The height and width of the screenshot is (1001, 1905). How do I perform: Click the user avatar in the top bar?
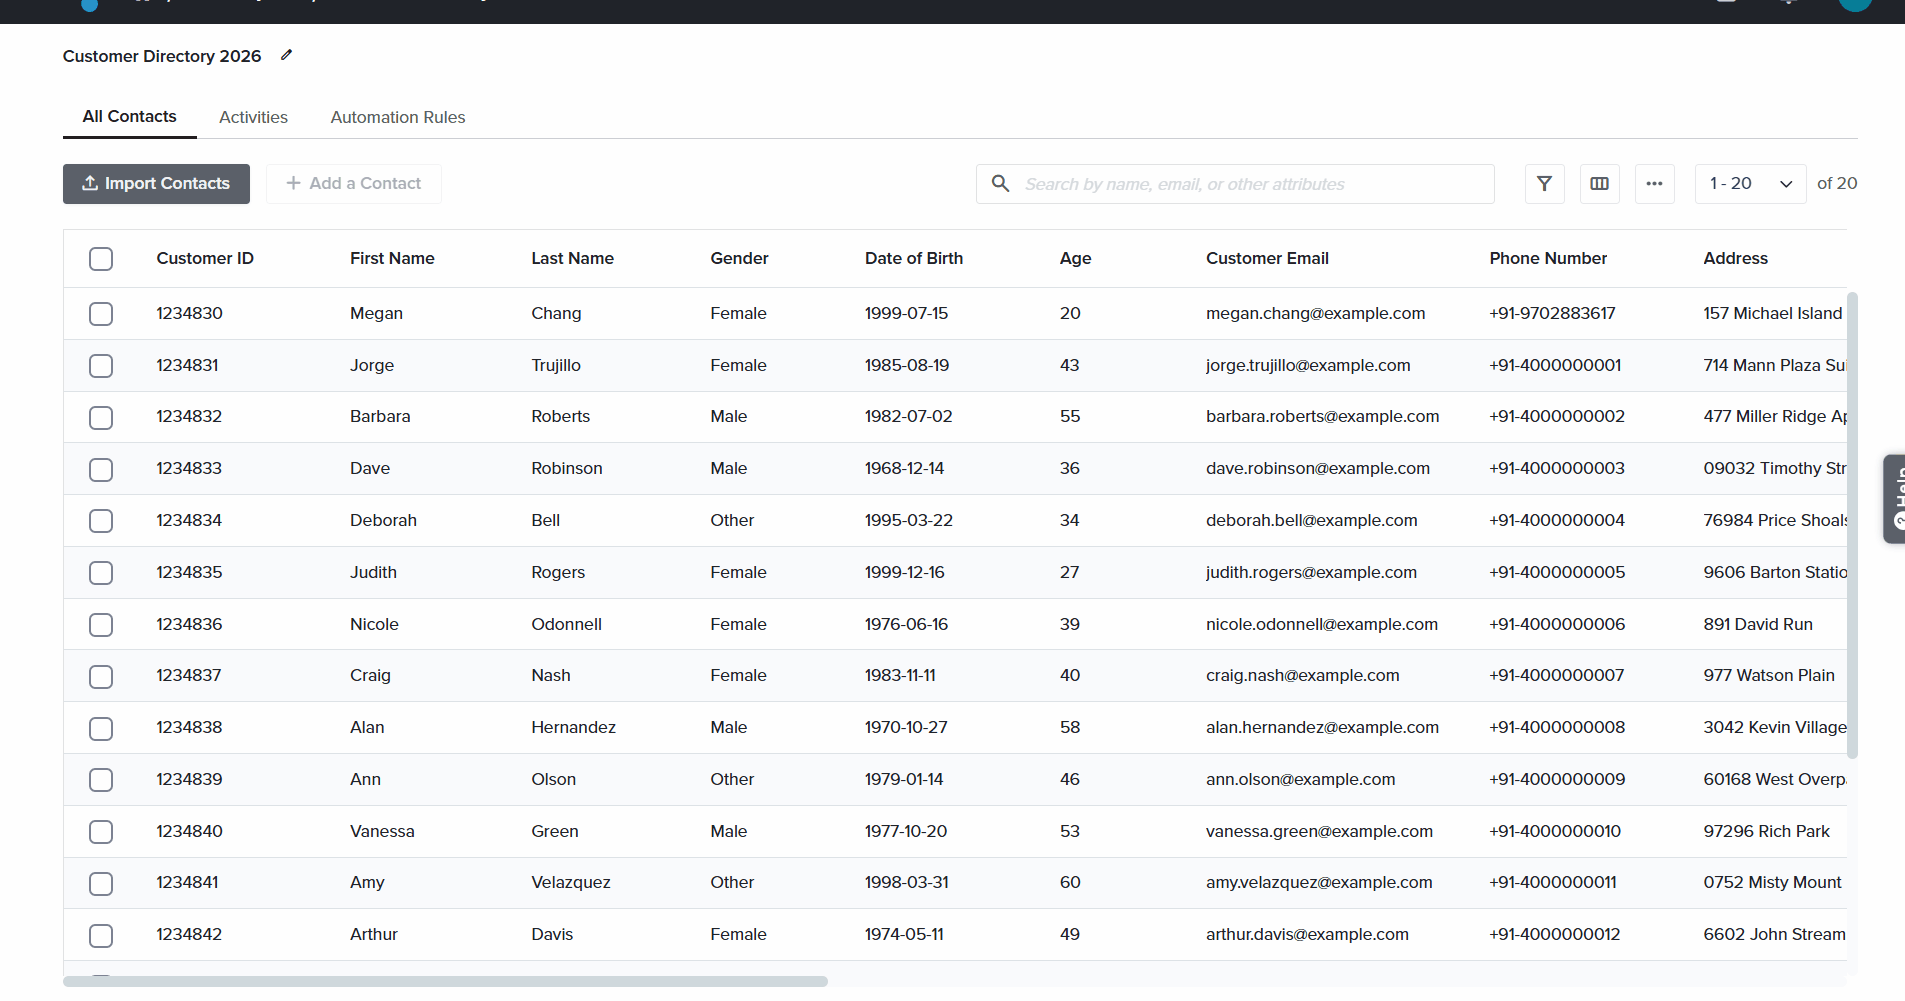(x=1854, y=4)
